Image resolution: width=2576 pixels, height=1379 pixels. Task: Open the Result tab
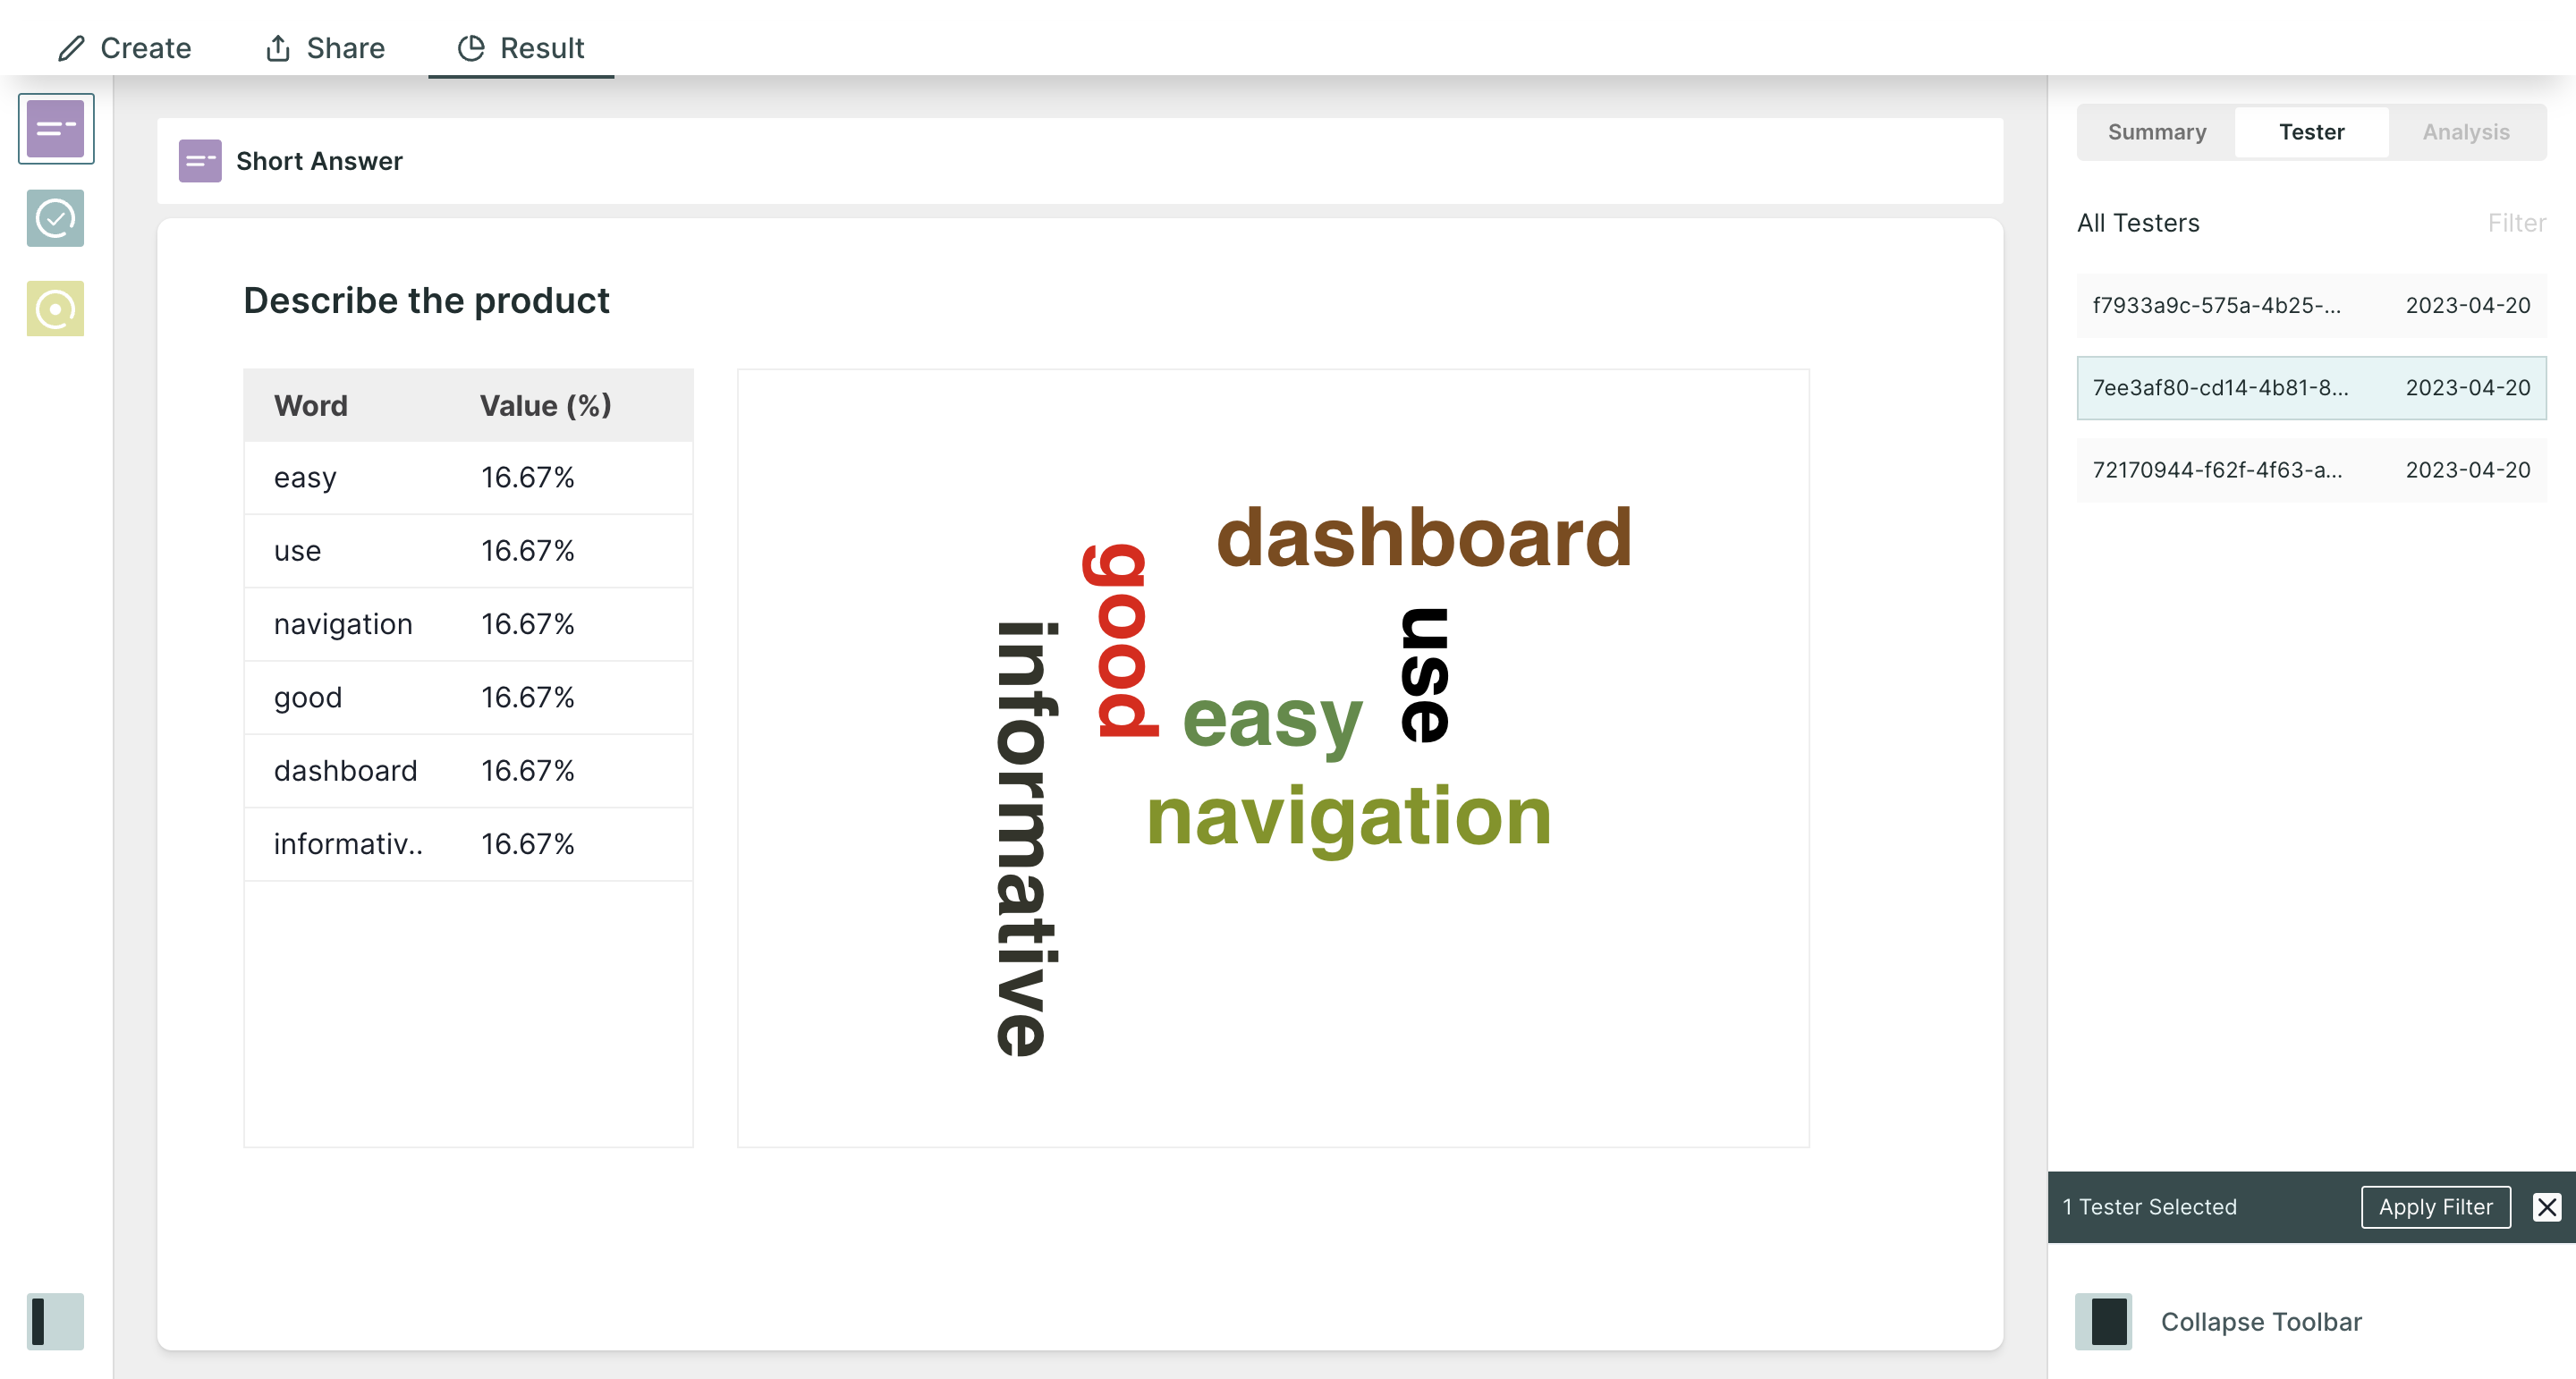(521, 48)
